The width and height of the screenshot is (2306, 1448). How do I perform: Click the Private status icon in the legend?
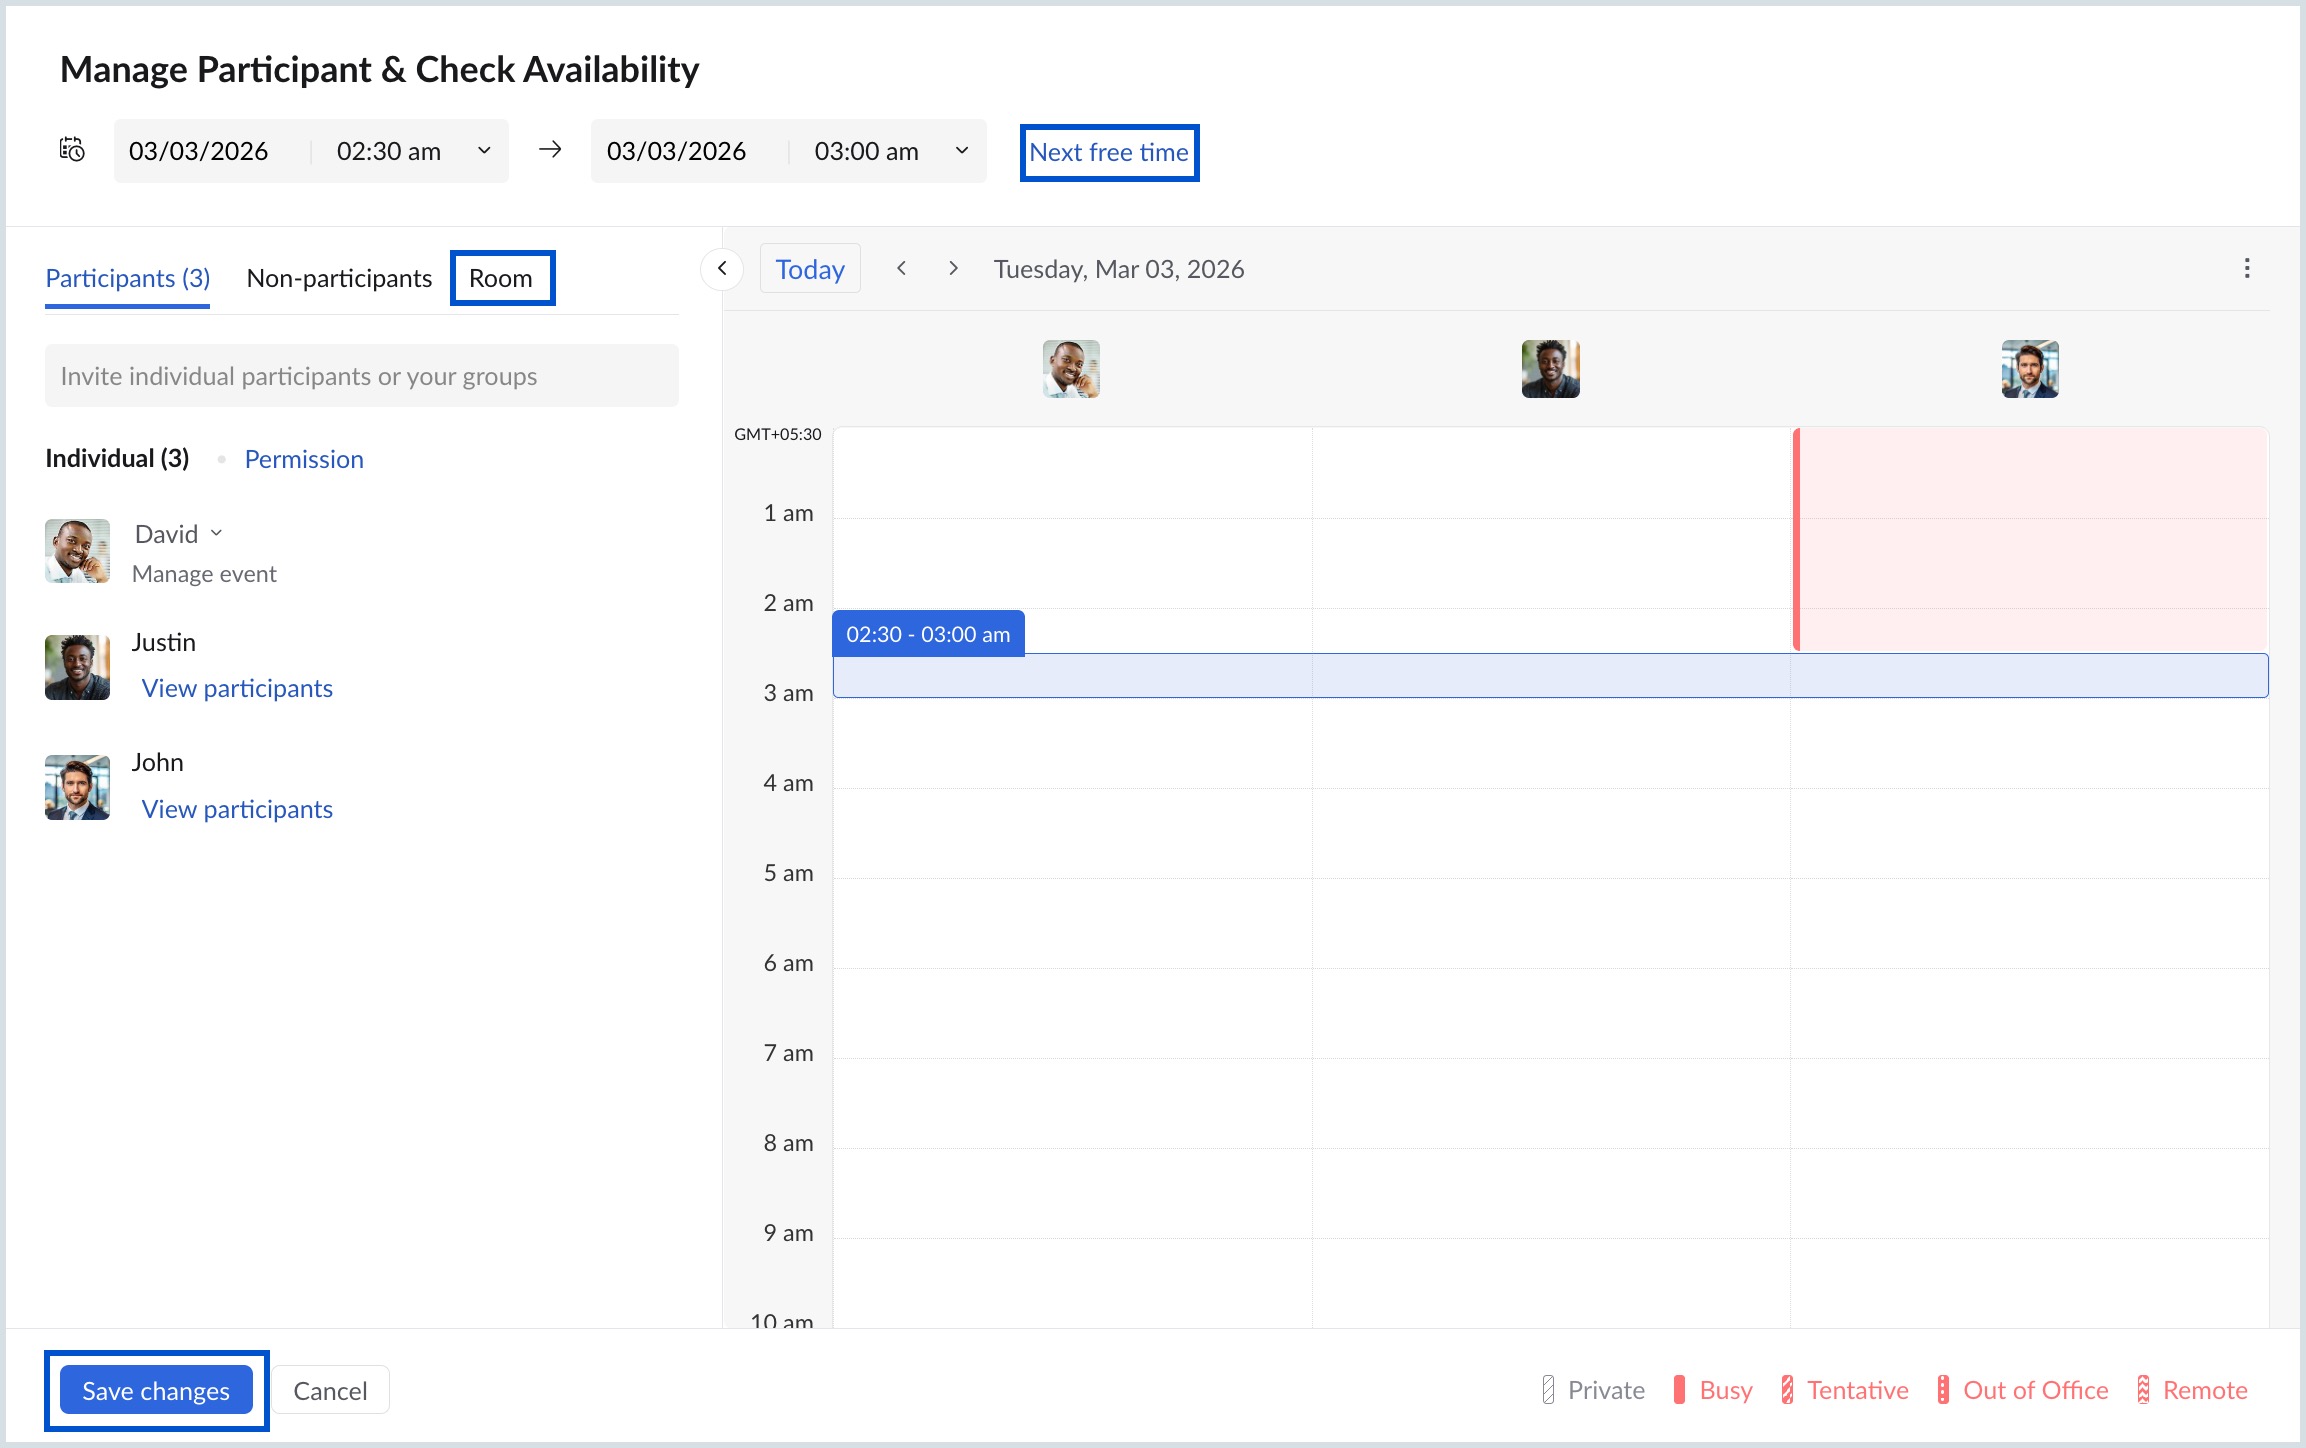pos(1547,1389)
